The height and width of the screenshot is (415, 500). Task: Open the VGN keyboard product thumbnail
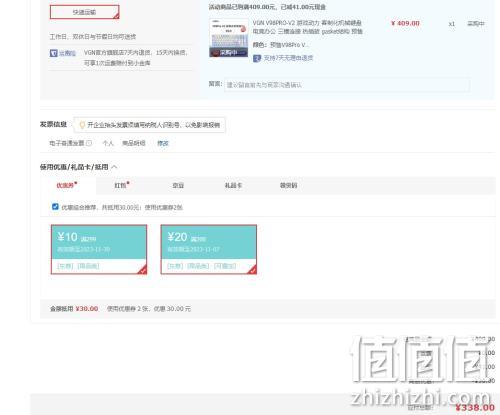click(229, 38)
